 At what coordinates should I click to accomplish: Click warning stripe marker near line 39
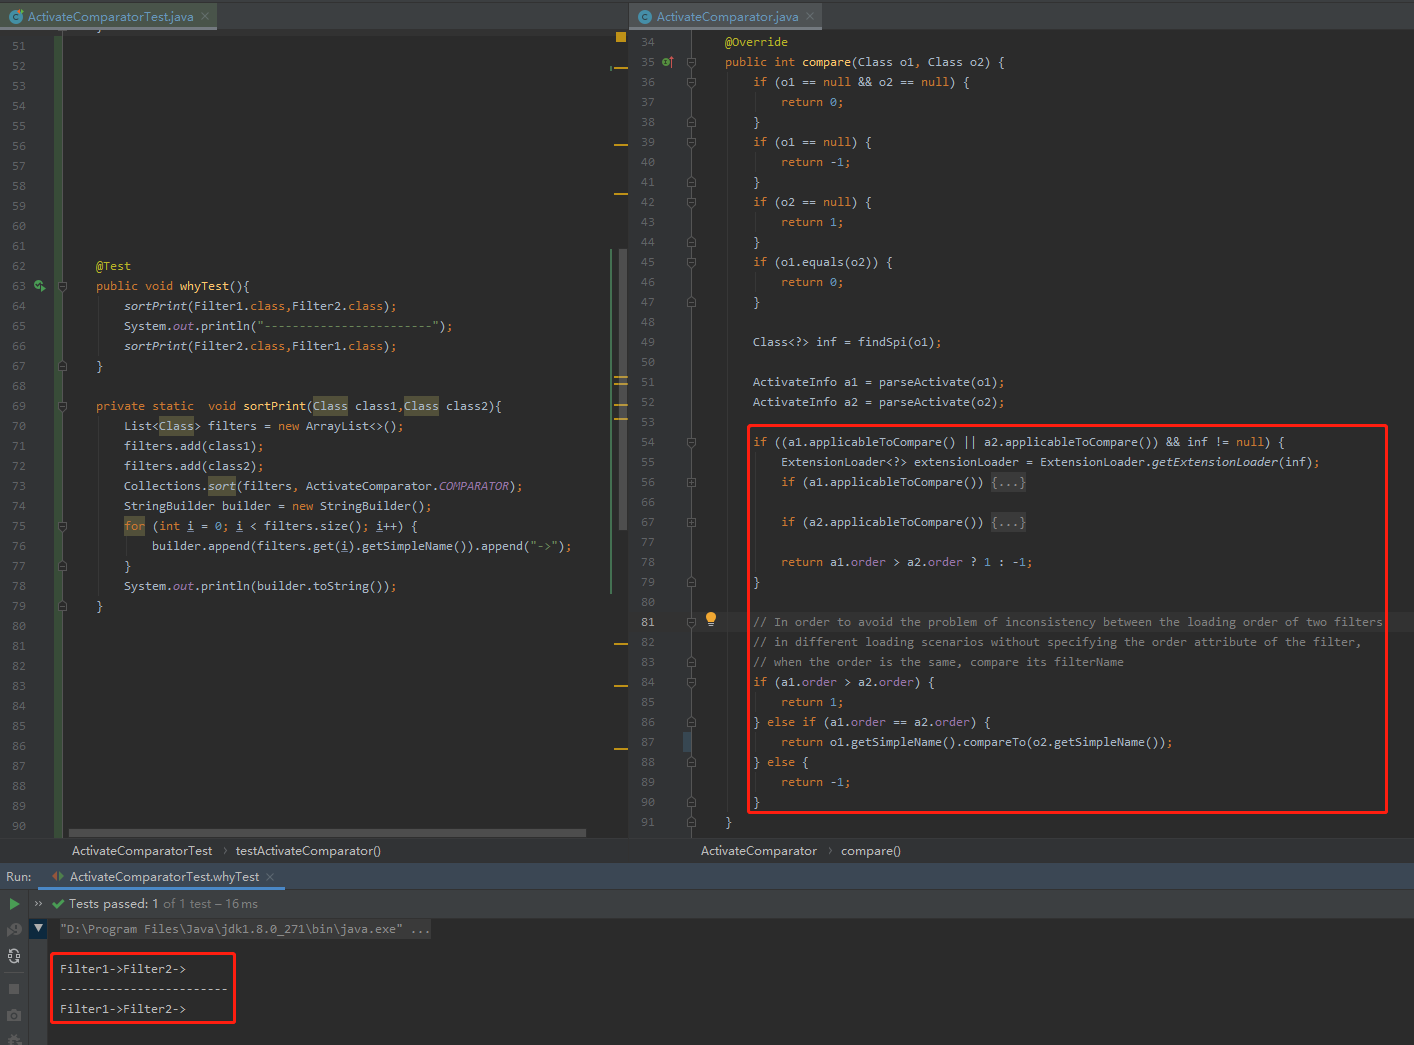620,145
